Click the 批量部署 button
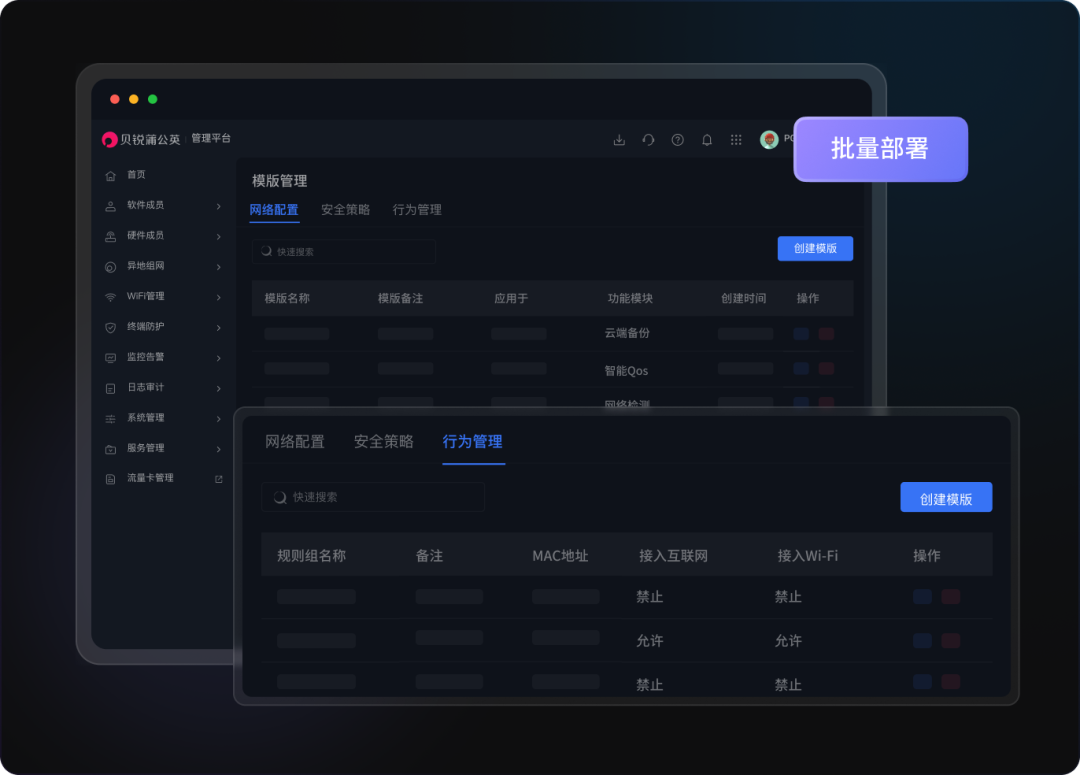Viewport: 1080px width, 775px height. click(880, 149)
